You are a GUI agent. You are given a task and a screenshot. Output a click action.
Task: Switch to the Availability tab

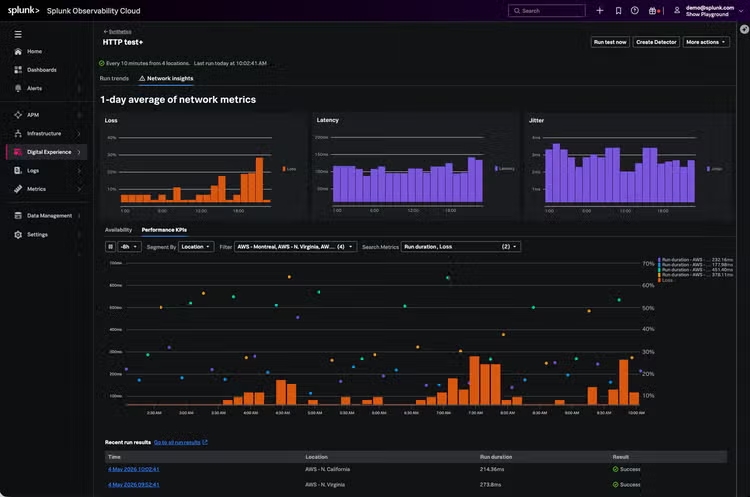pos(118,230)
